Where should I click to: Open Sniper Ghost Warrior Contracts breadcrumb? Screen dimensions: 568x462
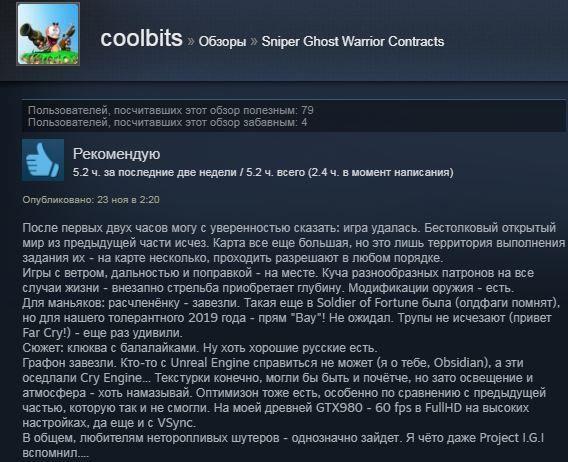pos(352,41)
